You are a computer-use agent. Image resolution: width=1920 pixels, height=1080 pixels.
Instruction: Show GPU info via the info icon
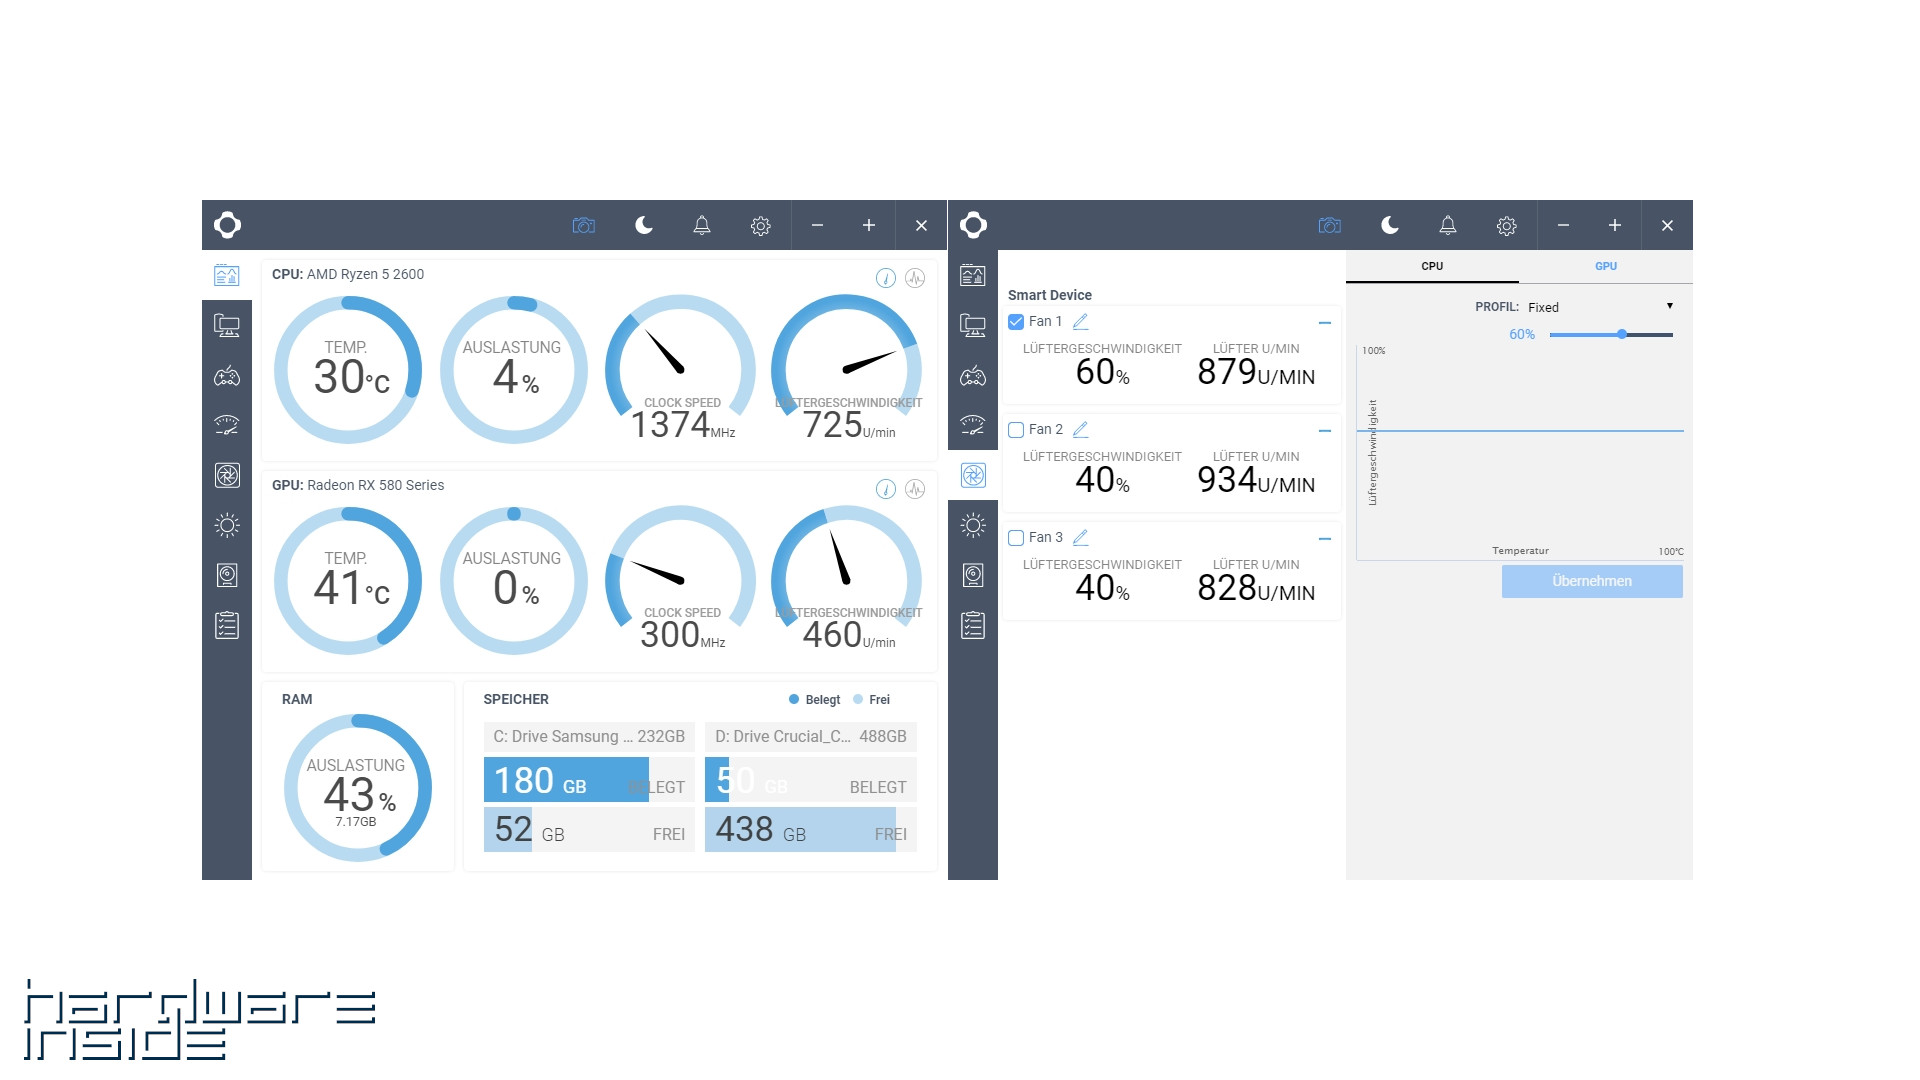(x=886, y=489)
